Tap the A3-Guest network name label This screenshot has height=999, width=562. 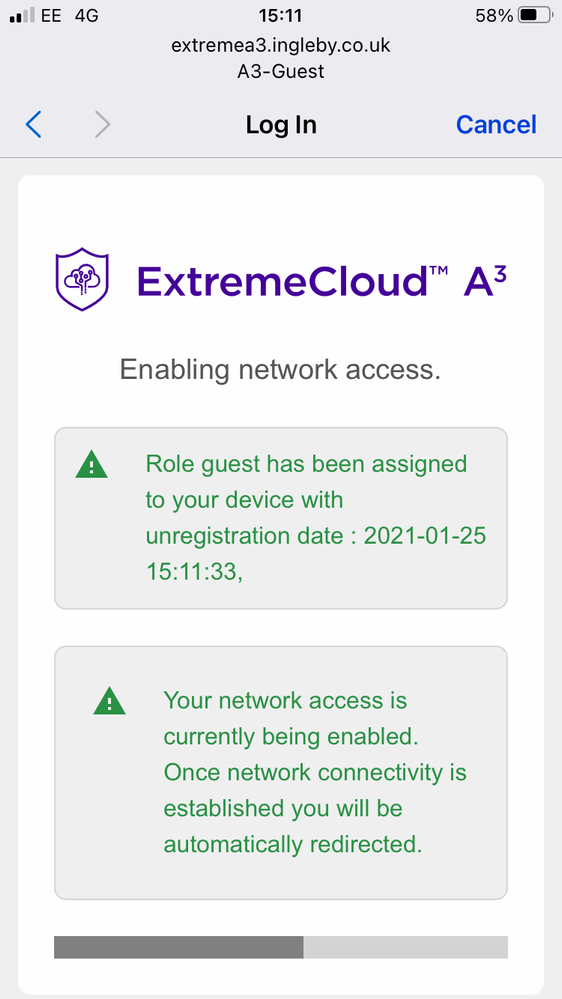tap(281, 71)
